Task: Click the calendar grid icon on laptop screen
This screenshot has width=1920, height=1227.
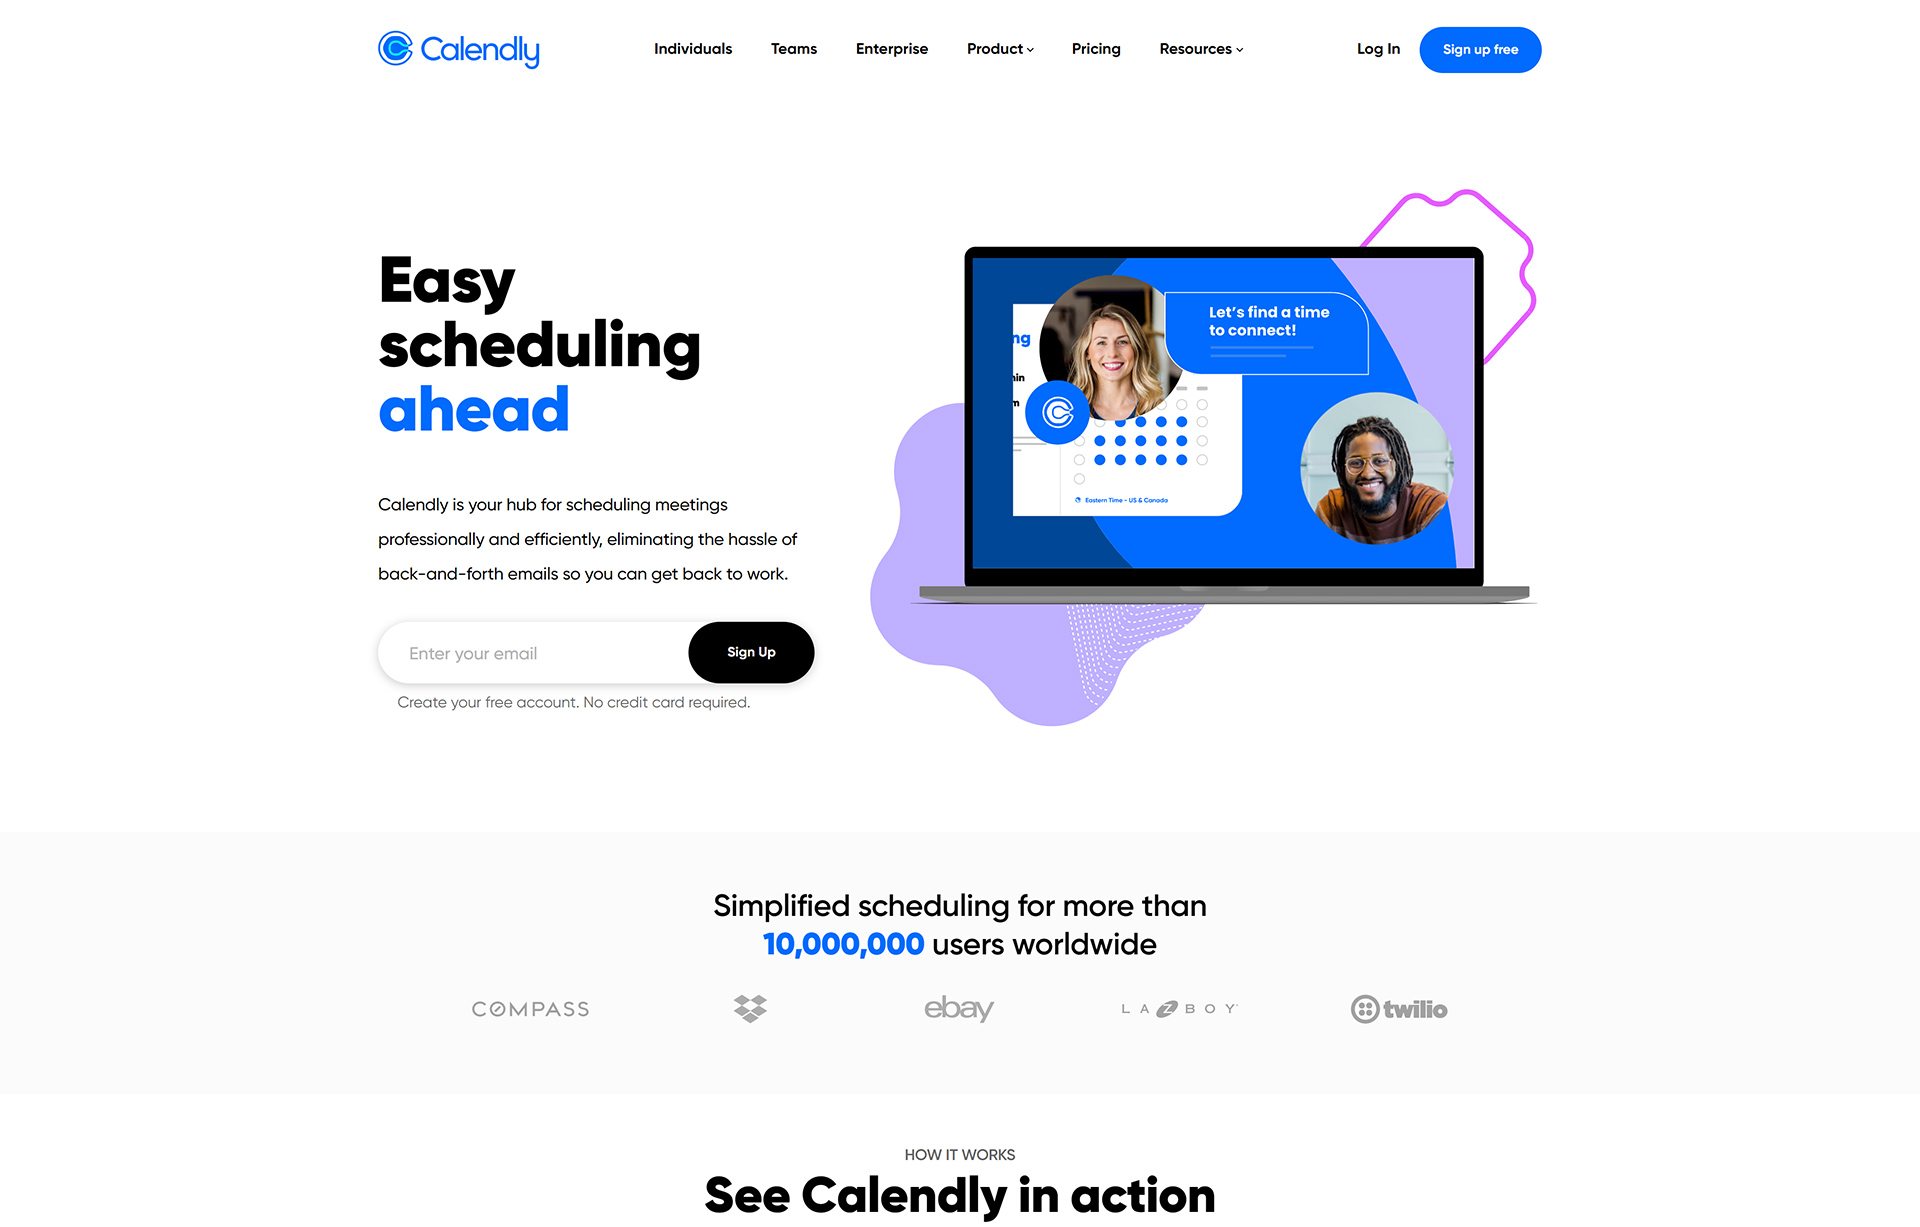Action: [x=1148, y=441]
